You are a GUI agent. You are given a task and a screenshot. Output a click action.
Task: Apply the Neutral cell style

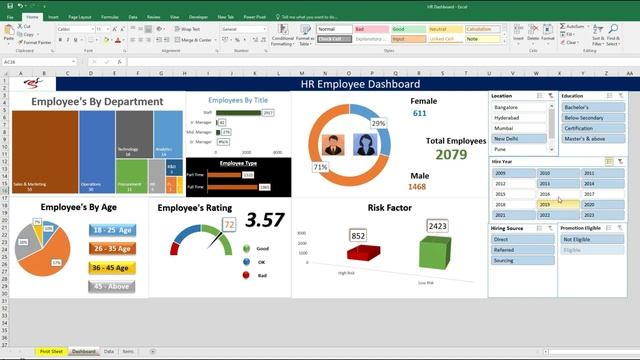click(x=445, y=29)
